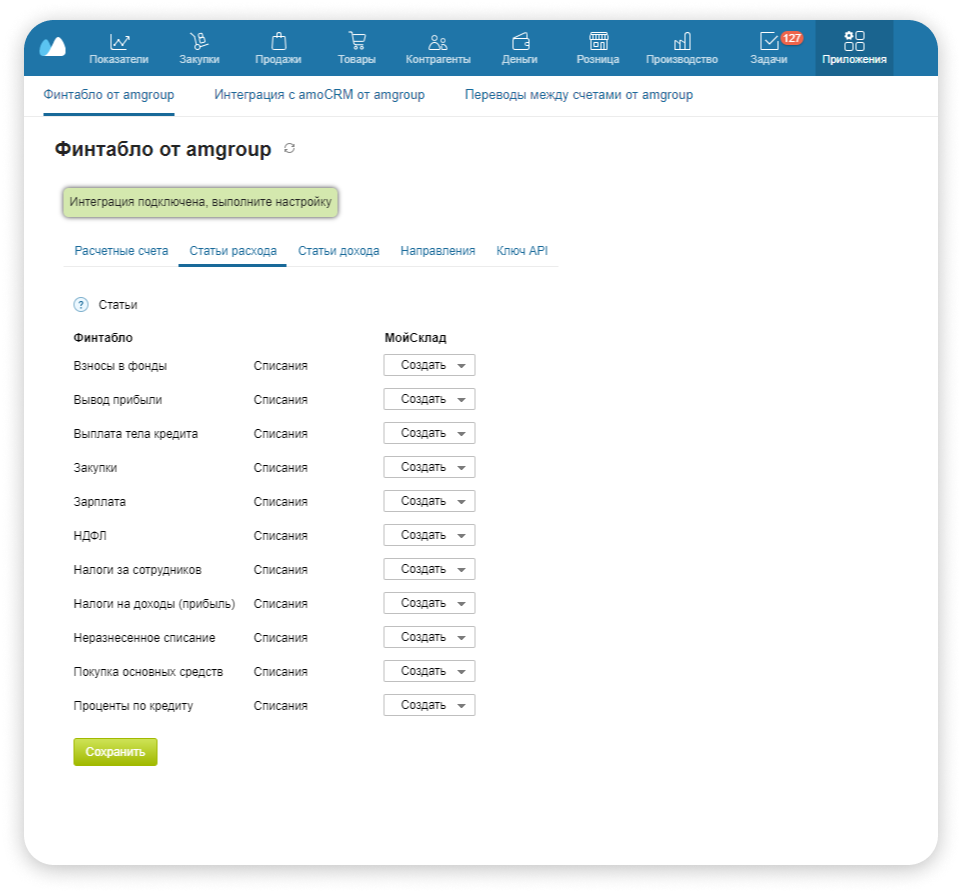Open dropdown for Налоги за сотрудников
The image size is (962, 893).
tap(429, 569)
